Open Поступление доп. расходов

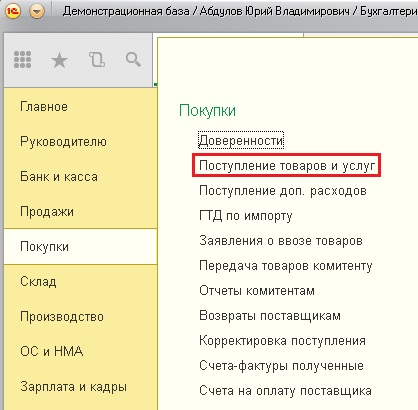(283, 191)
